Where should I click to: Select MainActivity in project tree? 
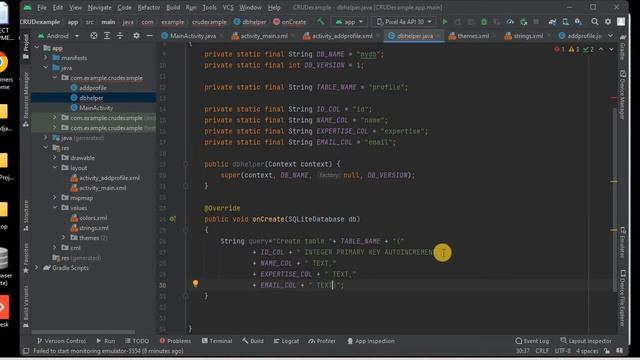point(96,108)
